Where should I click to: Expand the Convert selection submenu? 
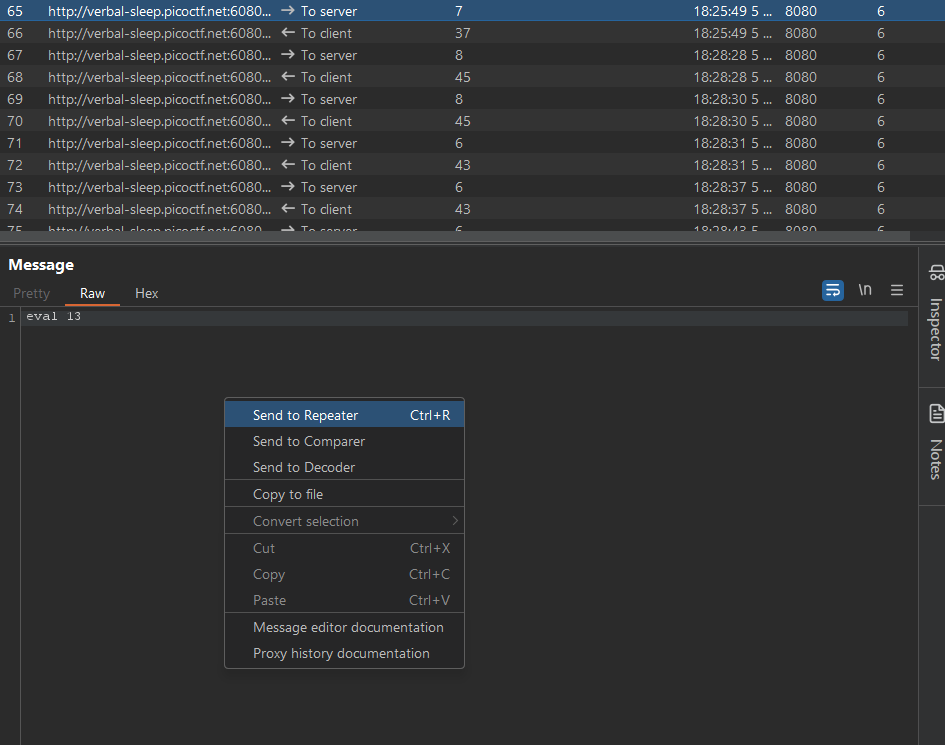(344, 521)
